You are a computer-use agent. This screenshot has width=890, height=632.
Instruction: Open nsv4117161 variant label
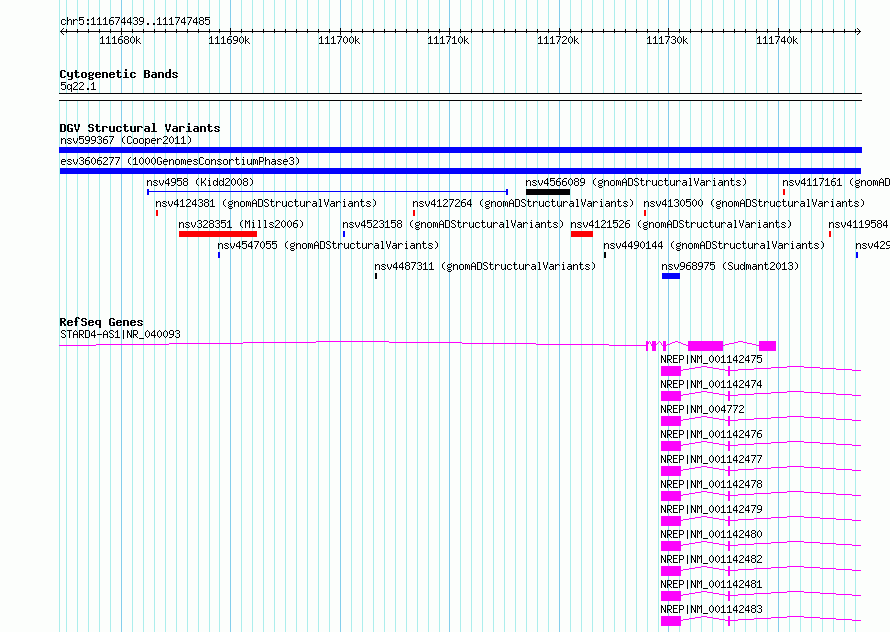coord(836,182)
